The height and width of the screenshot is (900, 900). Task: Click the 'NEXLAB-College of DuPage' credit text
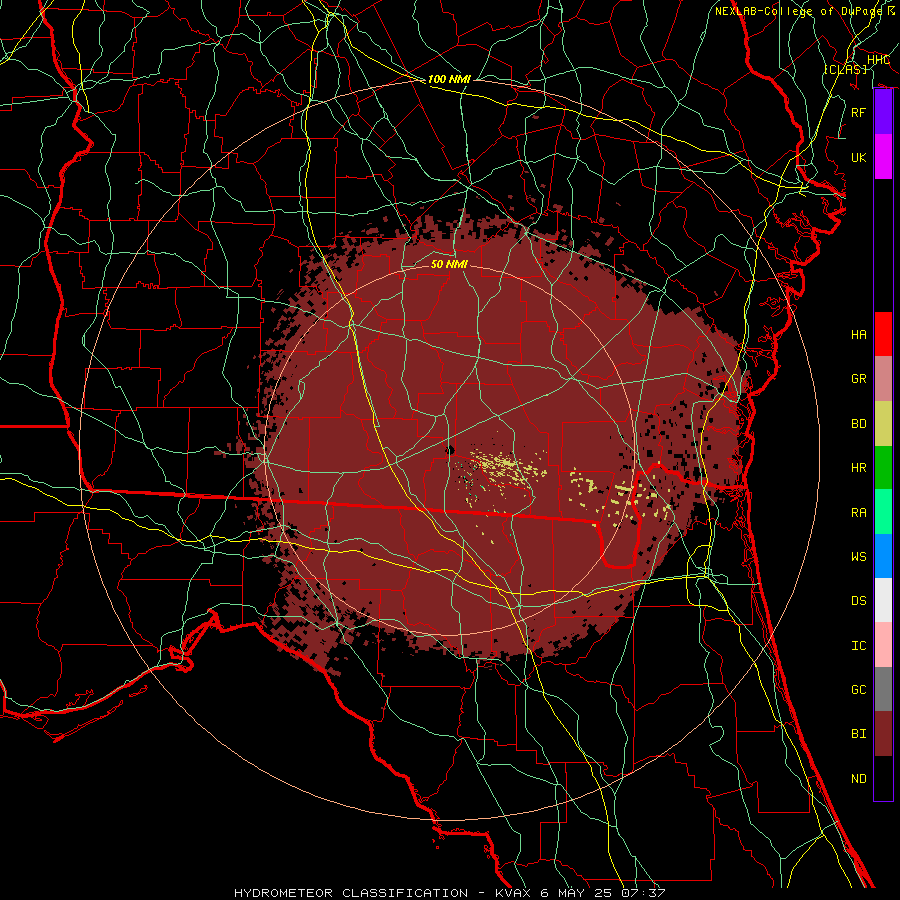click(x=798, y=11)
